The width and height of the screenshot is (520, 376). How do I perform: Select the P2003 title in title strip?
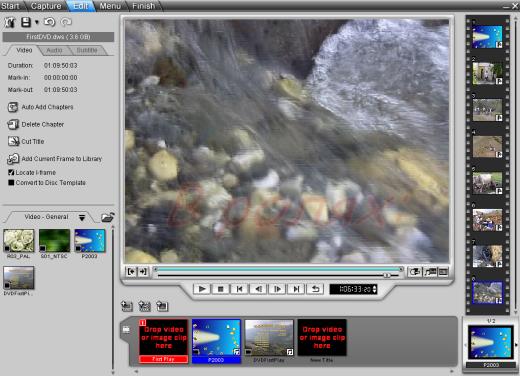point(216,341)
